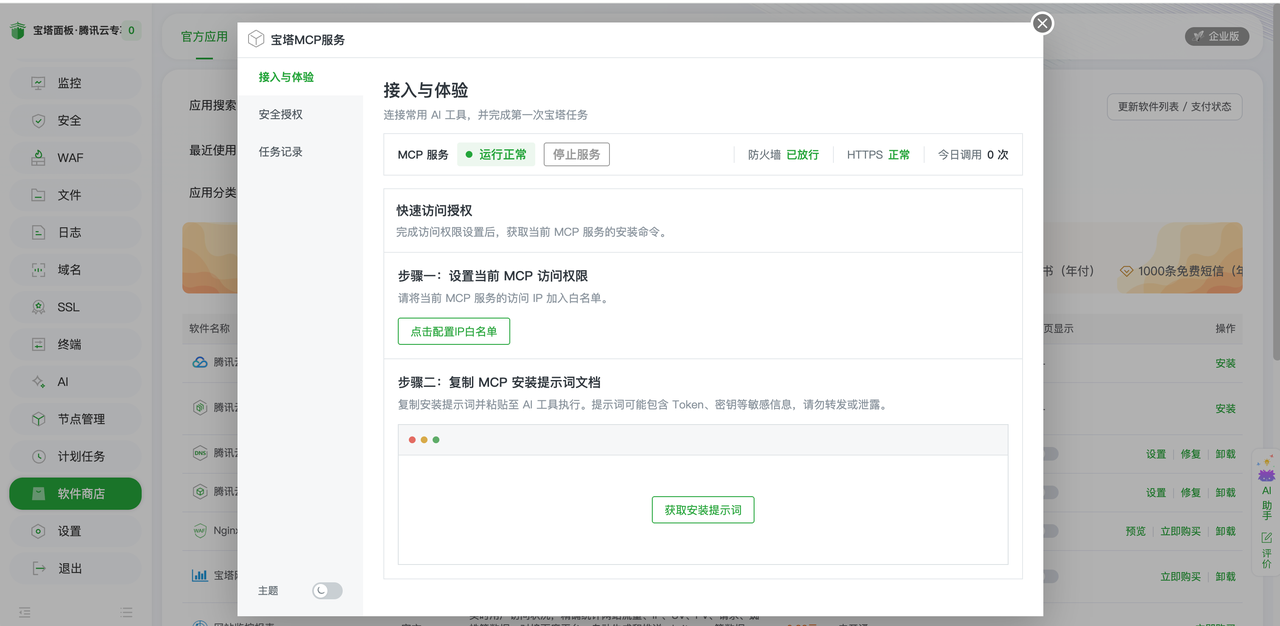Click the 宝塔面板 green shield logo

tap(18, 30)
